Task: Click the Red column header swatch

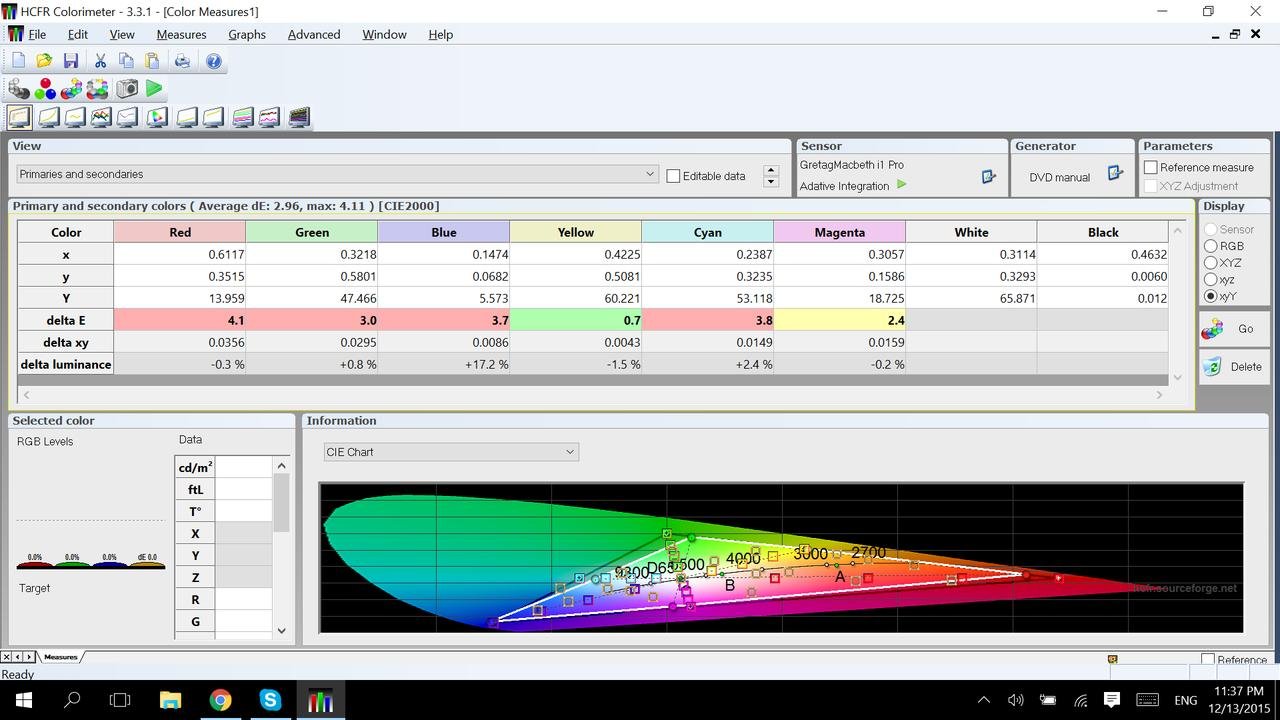Action: tap(180, 232)
